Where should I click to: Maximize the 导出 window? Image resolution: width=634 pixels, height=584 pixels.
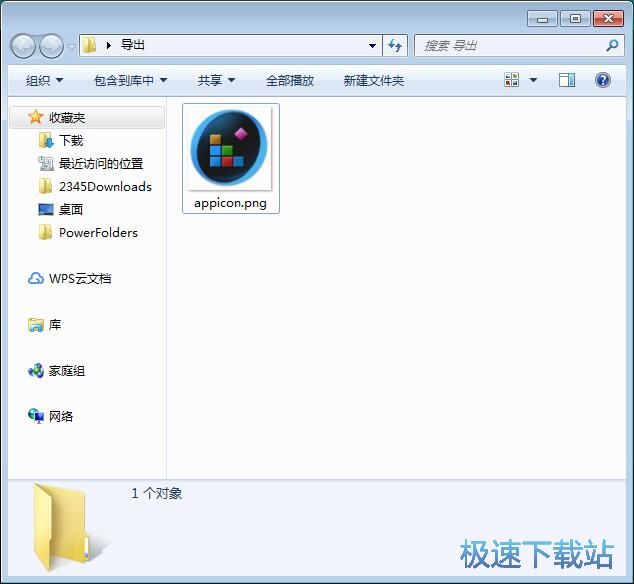click(575, 19)
